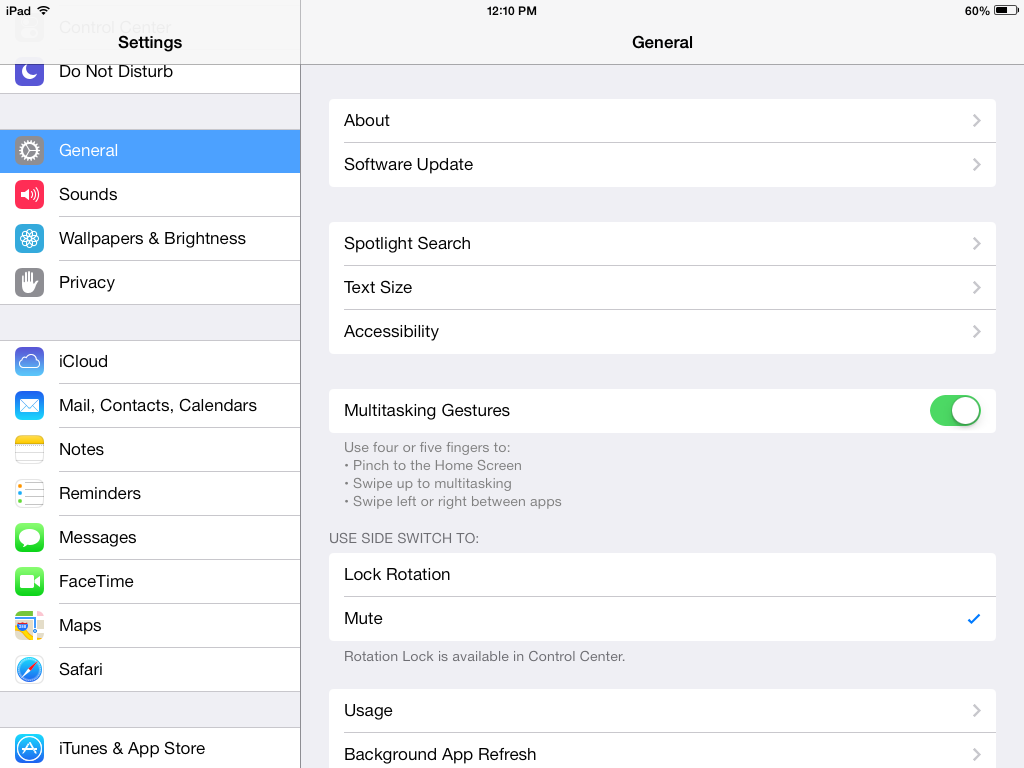Open About via its chevron

point(976,121)
